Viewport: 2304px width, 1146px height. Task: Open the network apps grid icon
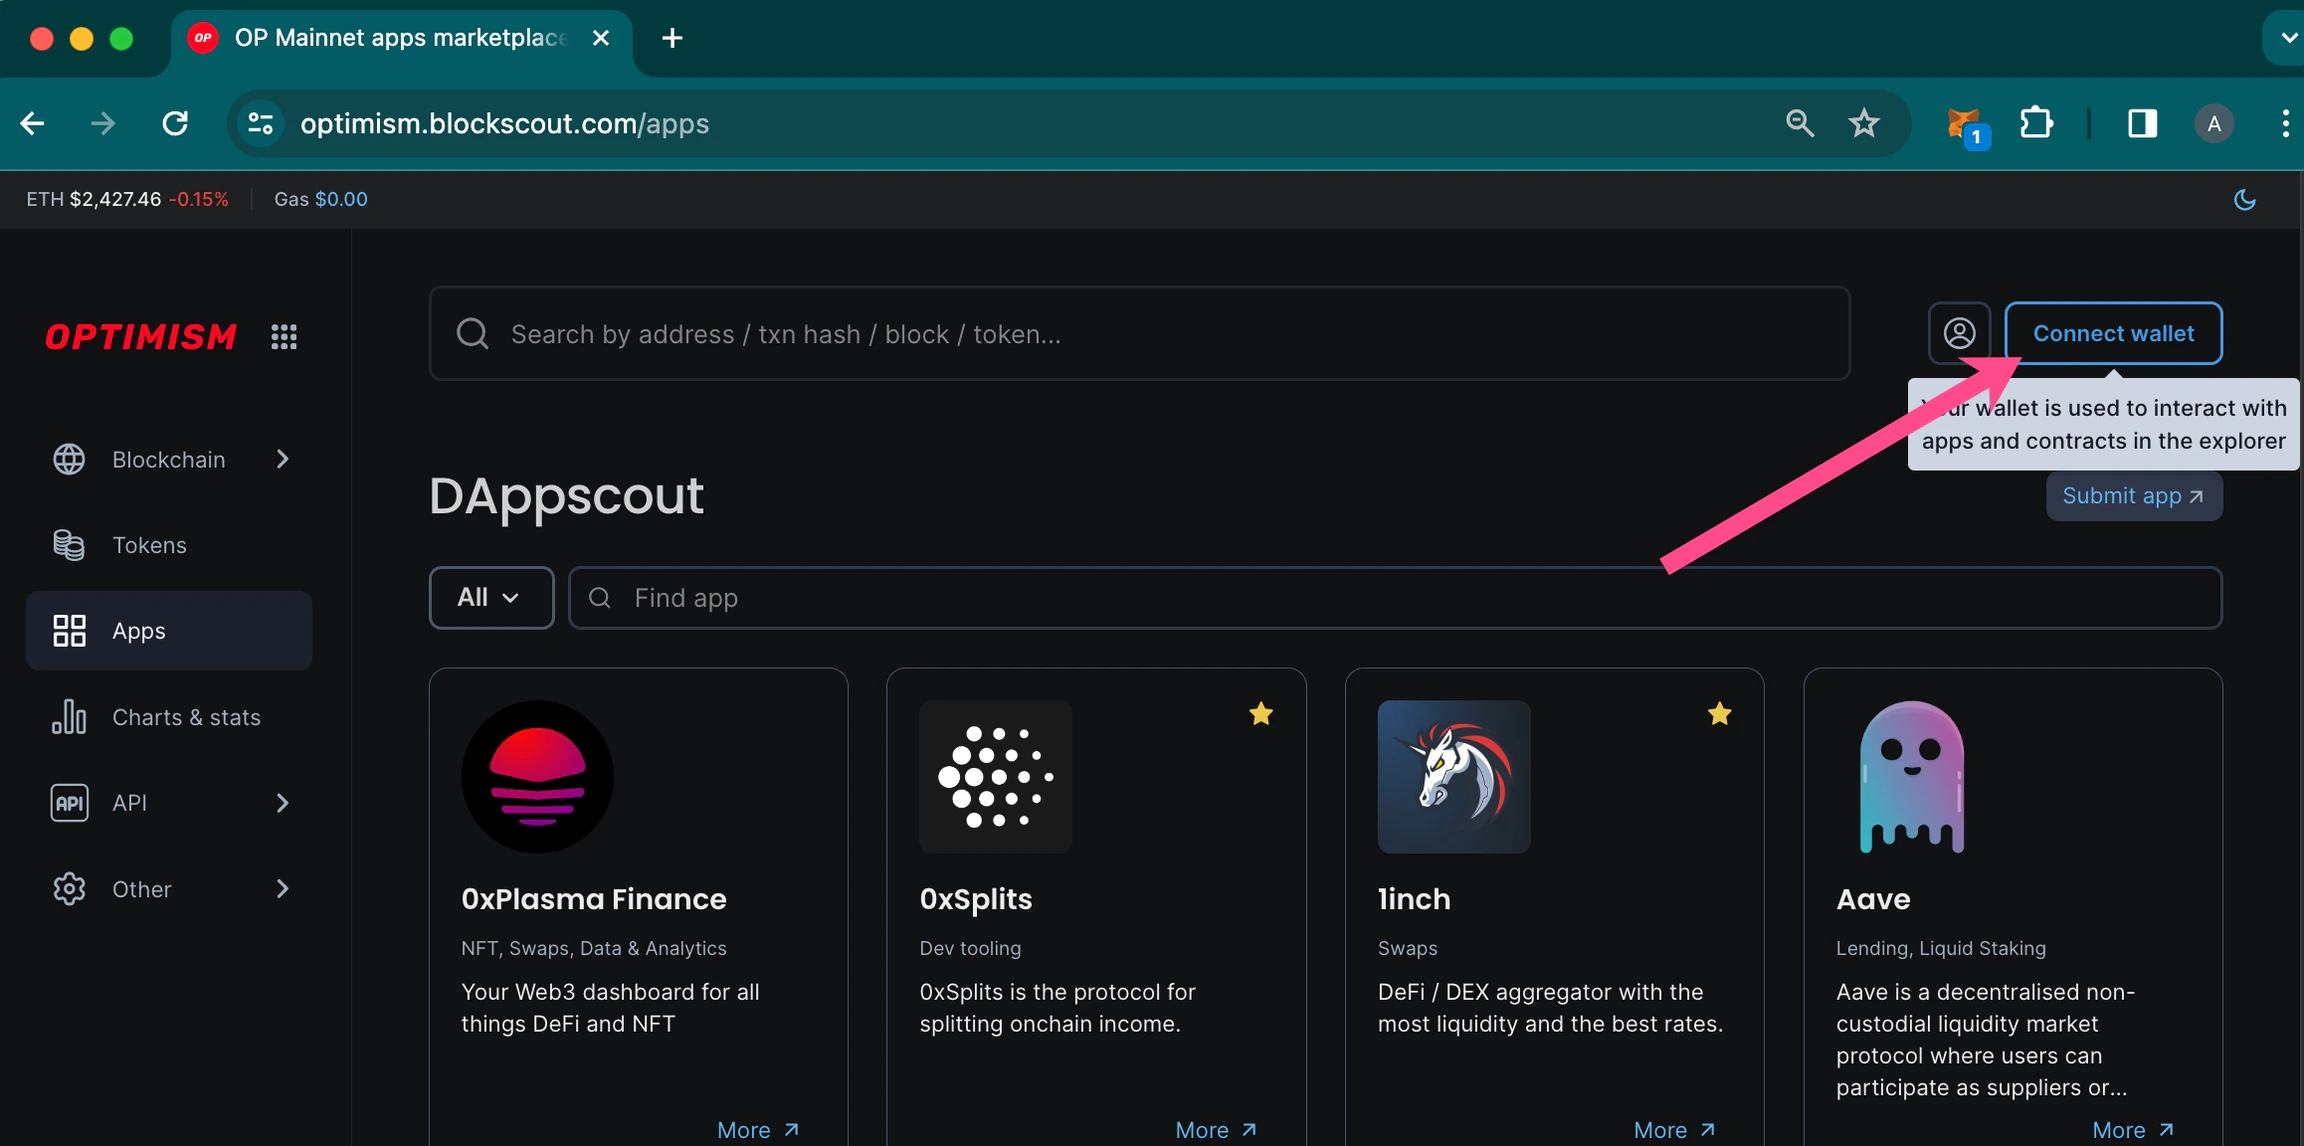point(284,336)
